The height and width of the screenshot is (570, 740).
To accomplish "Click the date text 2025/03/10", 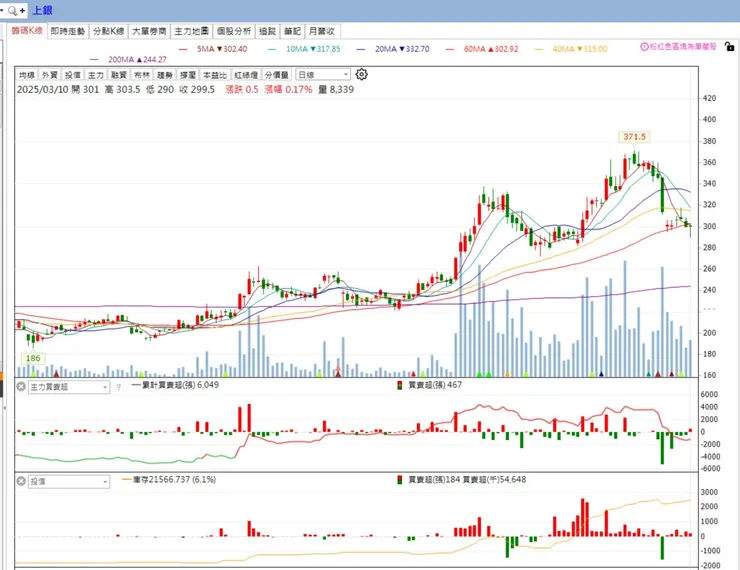I will (43, 89).
